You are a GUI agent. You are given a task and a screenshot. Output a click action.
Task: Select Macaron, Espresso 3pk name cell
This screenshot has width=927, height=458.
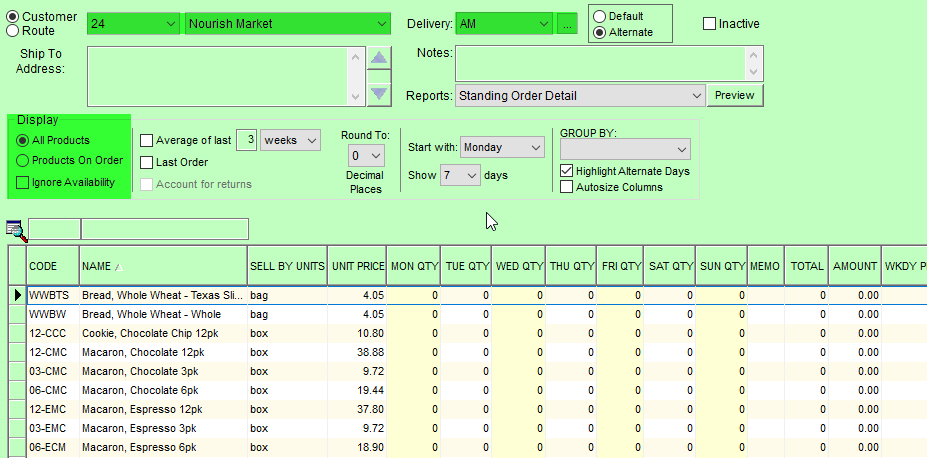click(x=164, y=428)
